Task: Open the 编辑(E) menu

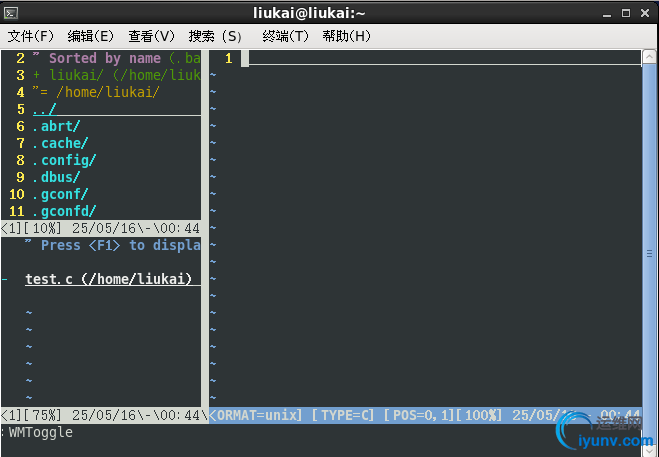Action: point(90,36)
